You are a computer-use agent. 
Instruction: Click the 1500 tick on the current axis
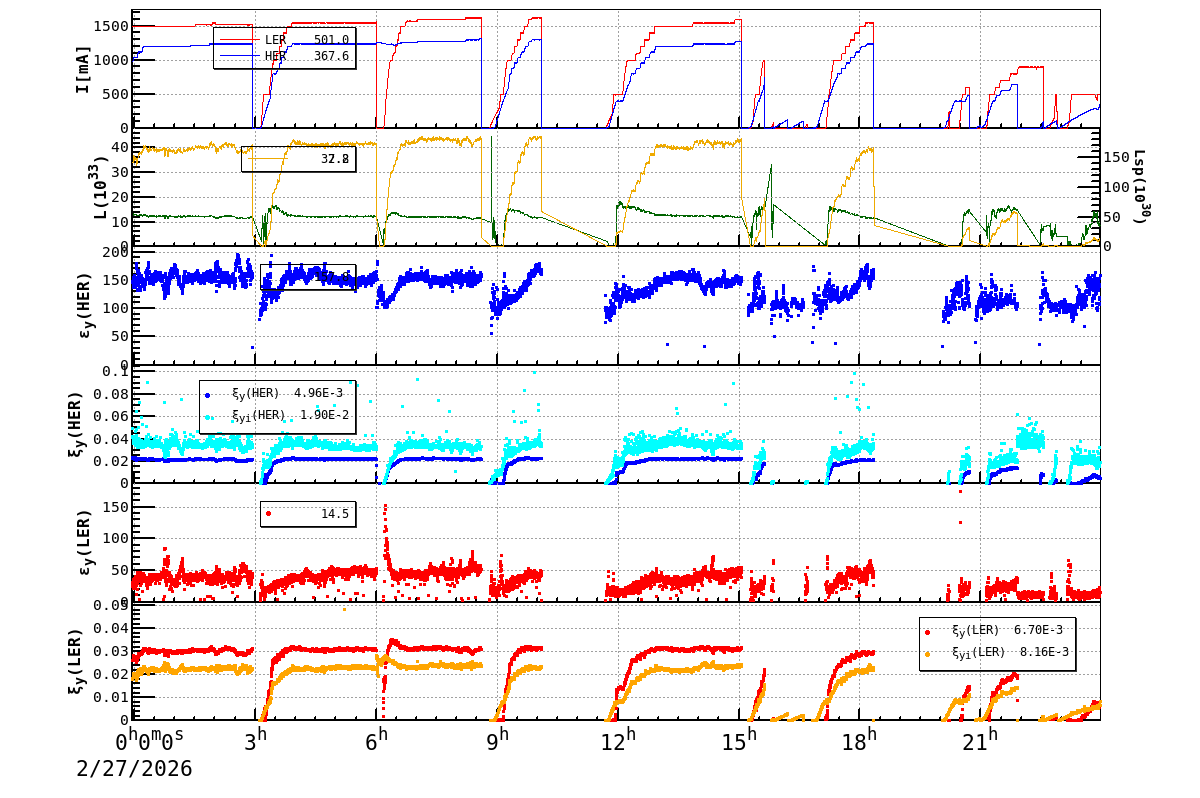point(109,26)
